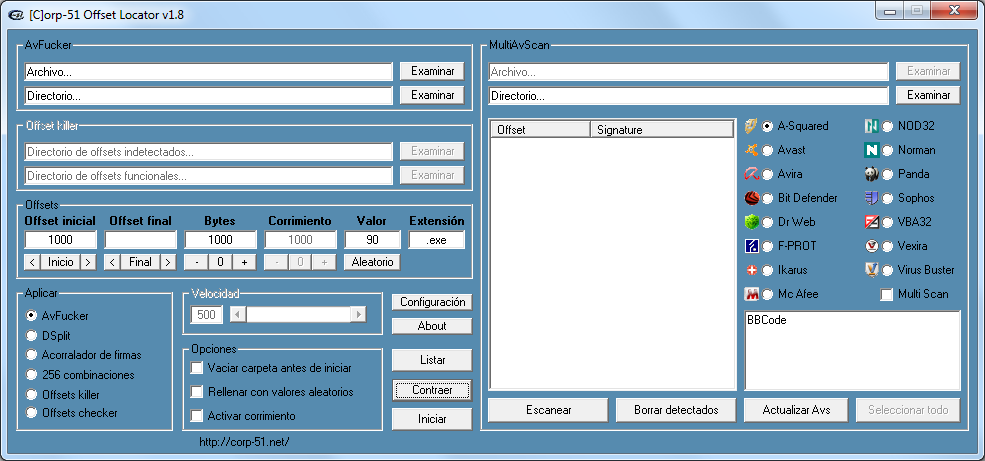Click the Extensión field showing .exe
Viewport: 985px width, 461px height.
click(437, 239)
